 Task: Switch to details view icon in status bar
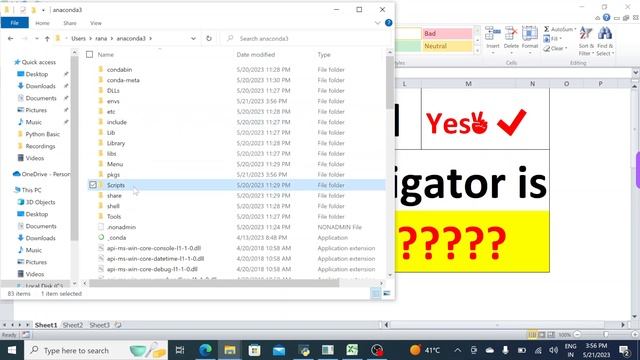coord(376,293)
